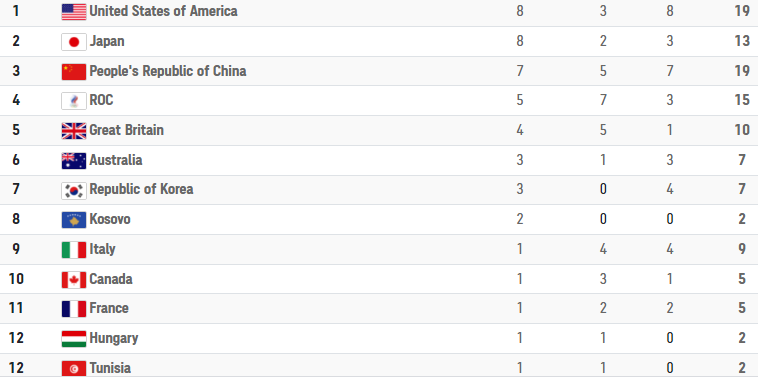Open People's Republic of China country link

coord(168,71)
